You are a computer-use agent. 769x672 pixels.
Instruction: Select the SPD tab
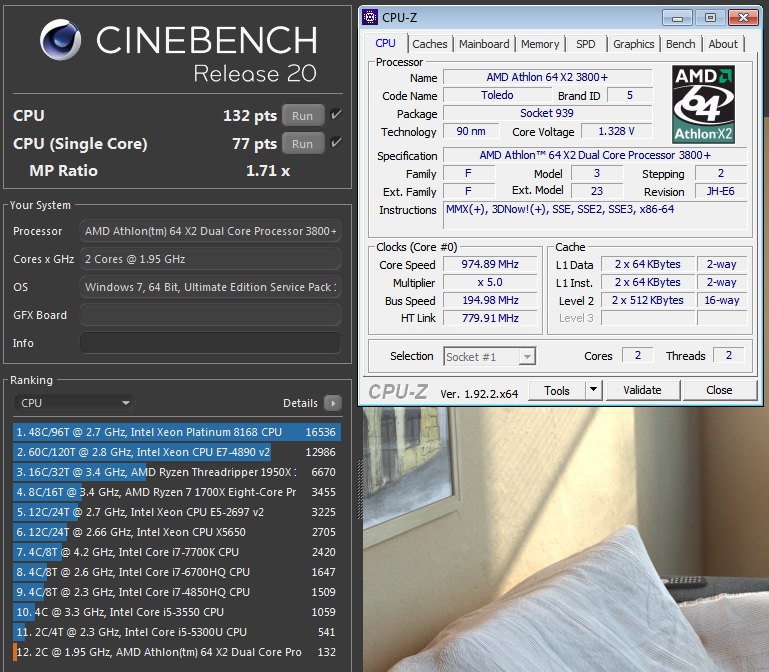point(586,44)
